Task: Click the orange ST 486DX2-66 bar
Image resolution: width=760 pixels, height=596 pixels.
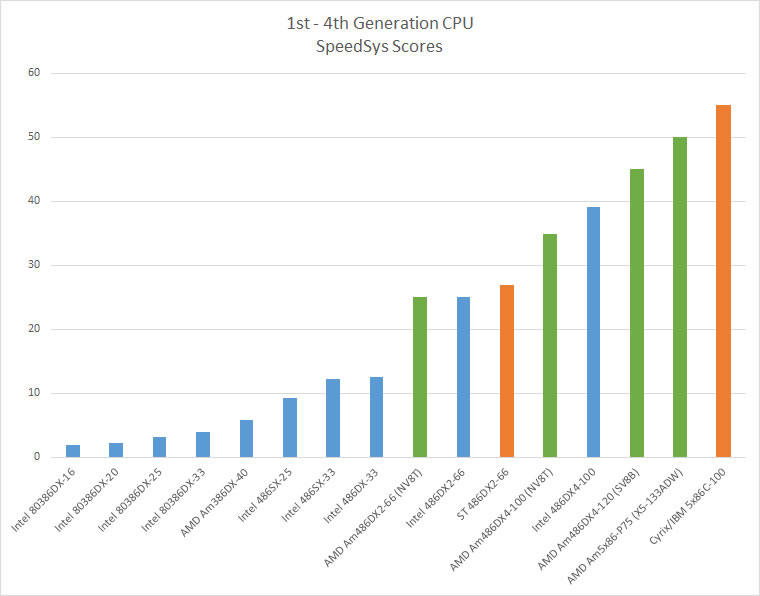Action: [506, 371]
